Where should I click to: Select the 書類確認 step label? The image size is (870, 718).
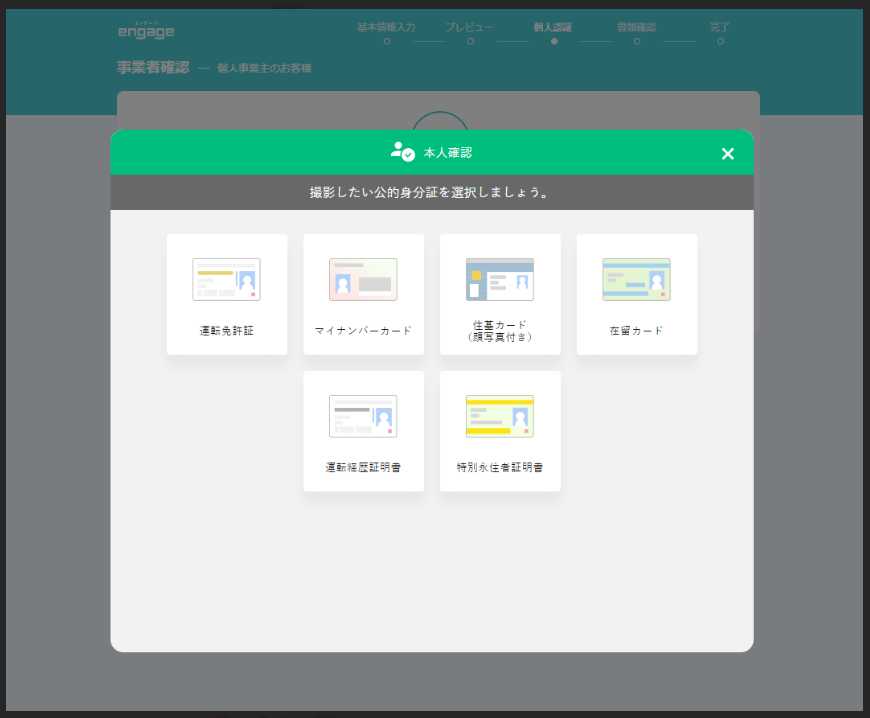click(636, 27)
